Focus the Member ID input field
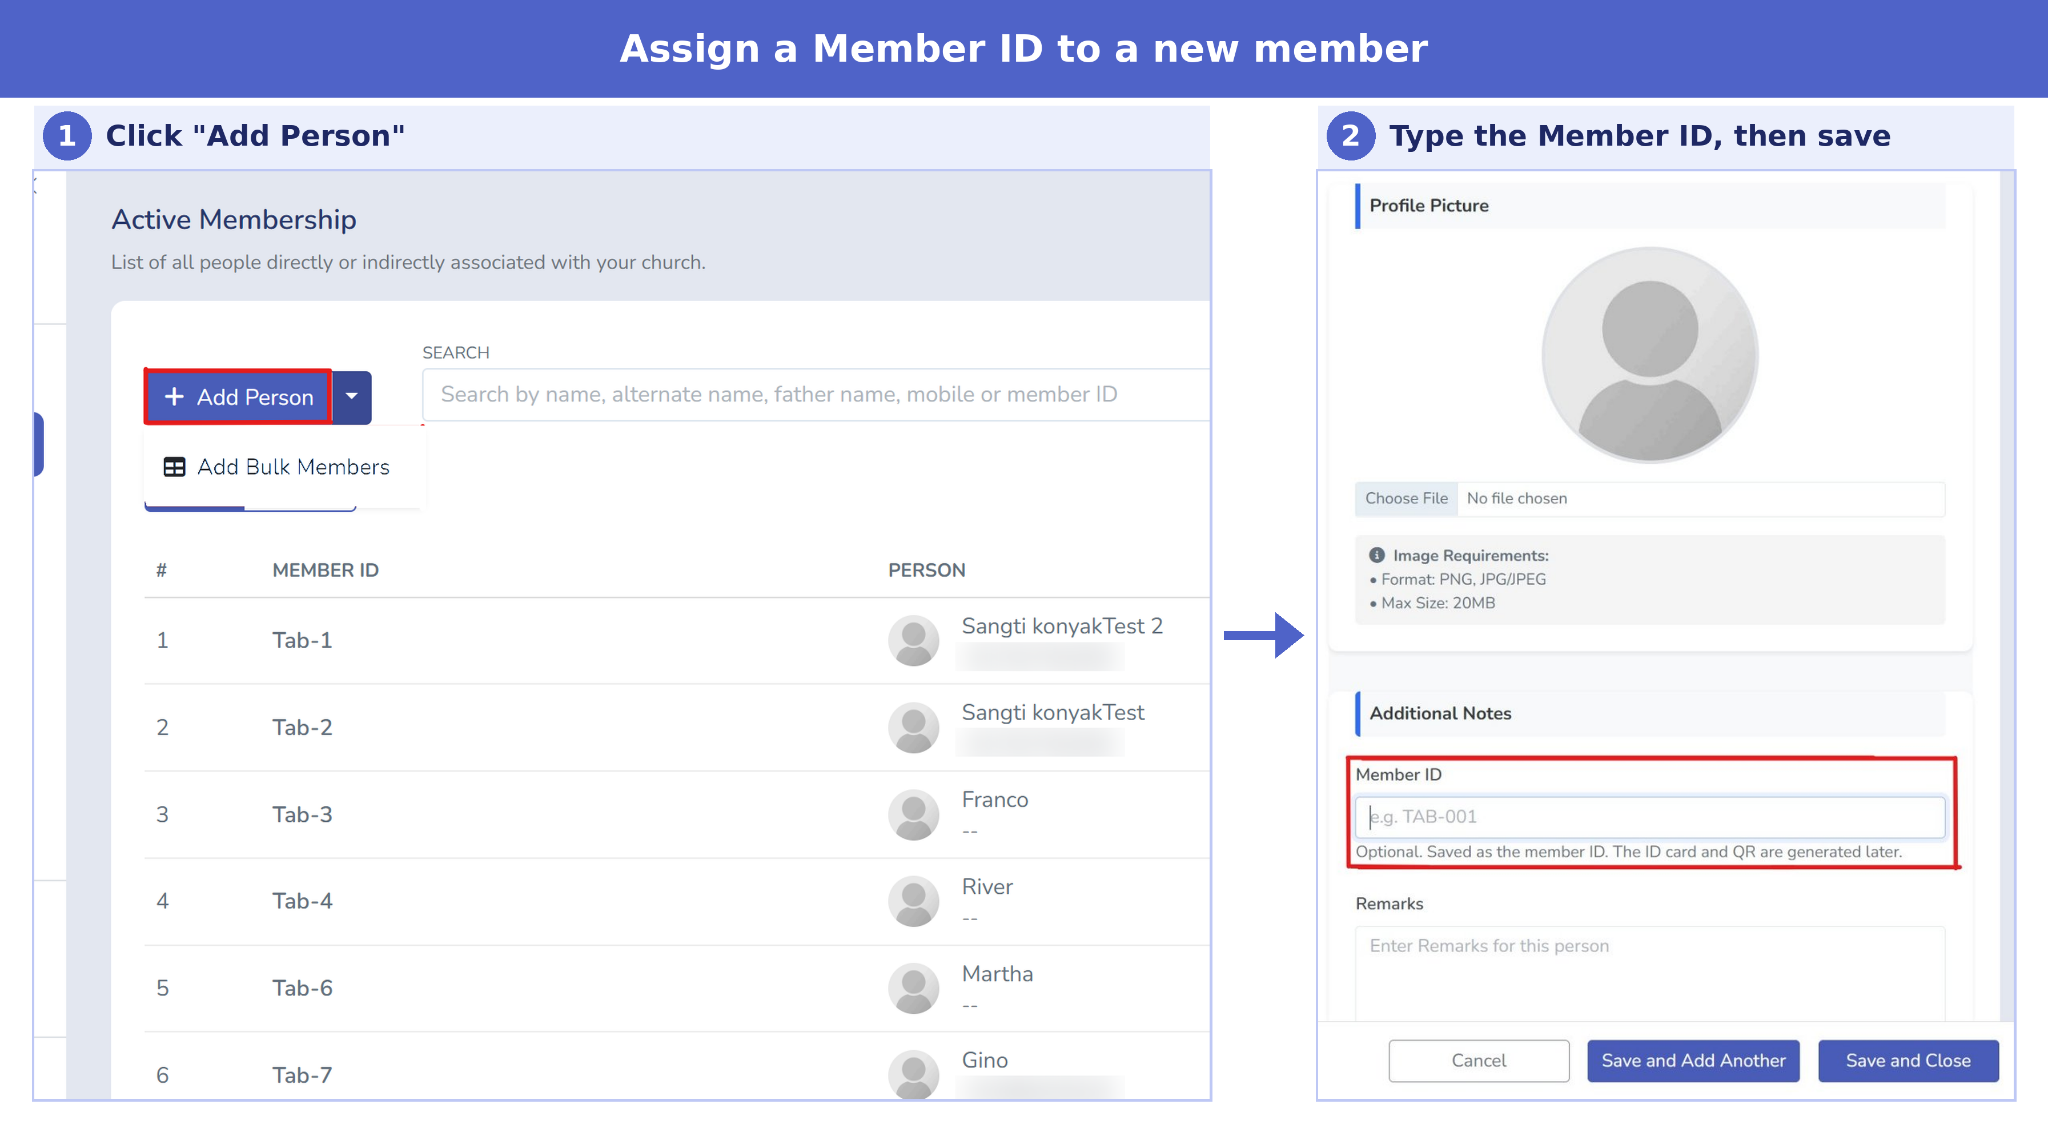 [1650, 817]
